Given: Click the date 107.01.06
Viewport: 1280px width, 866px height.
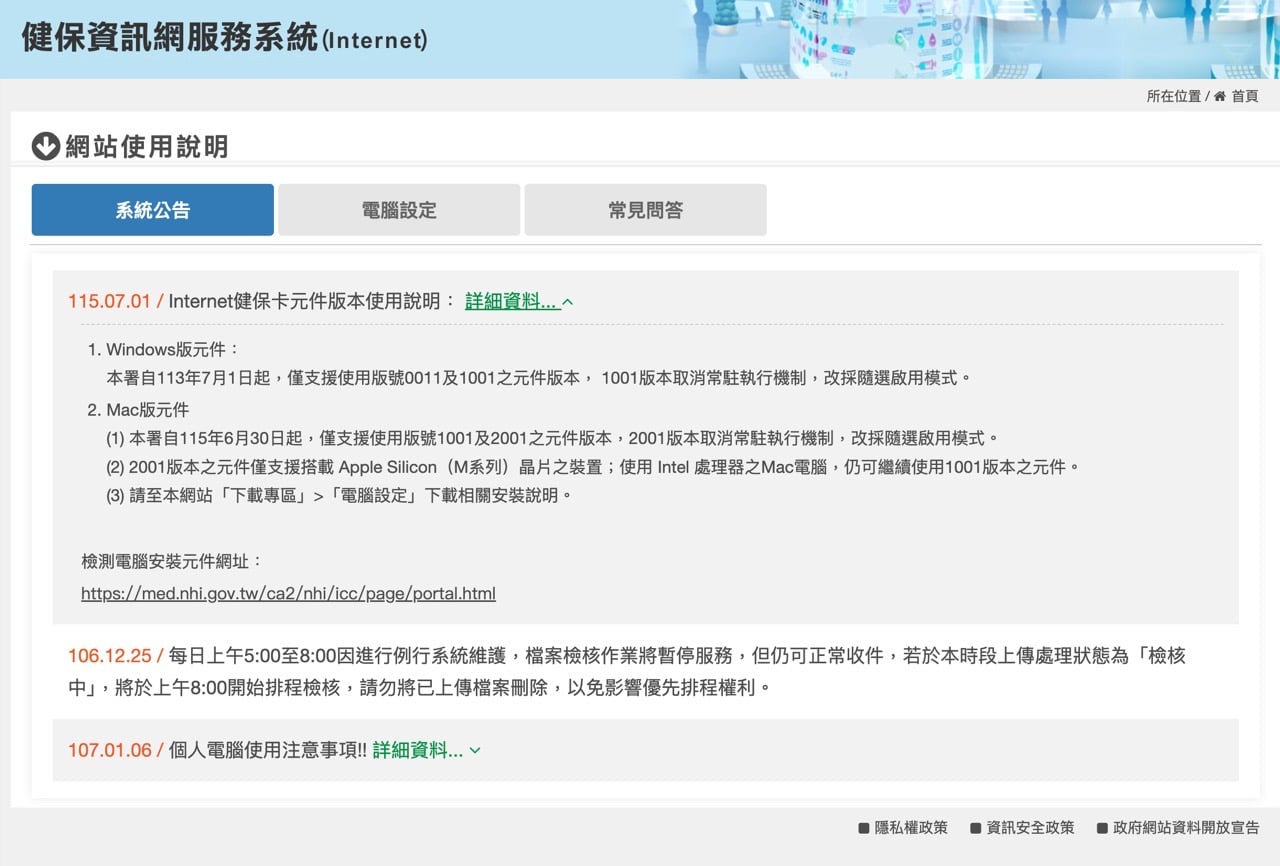Looking at the screenshot, I should click(109, 750).
